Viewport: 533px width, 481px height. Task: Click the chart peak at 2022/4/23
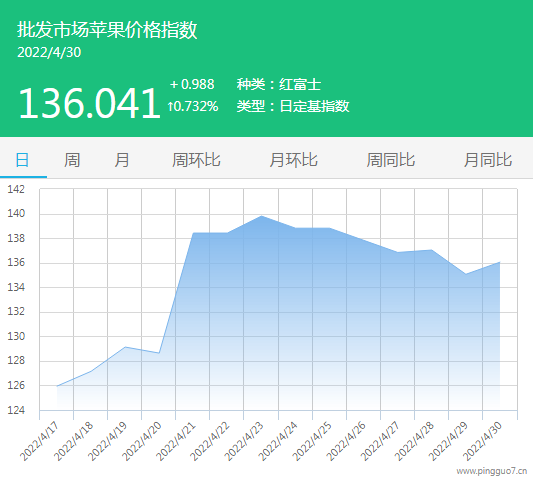(261, 216)
